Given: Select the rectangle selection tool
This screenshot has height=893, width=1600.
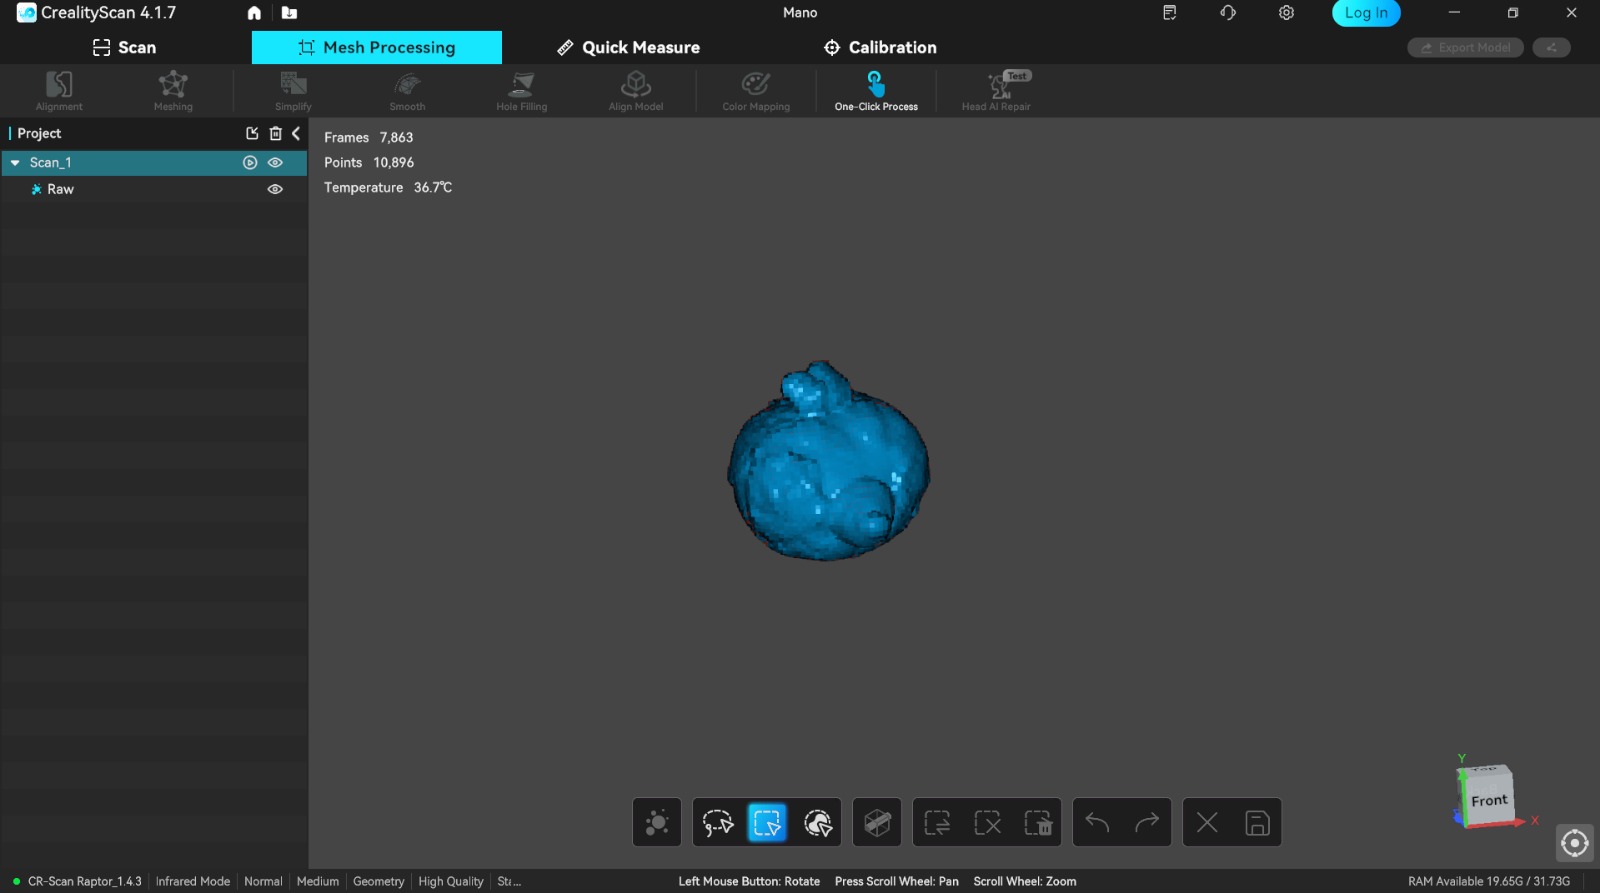Looking at the screenshot, I should click(x=767, y=822).
